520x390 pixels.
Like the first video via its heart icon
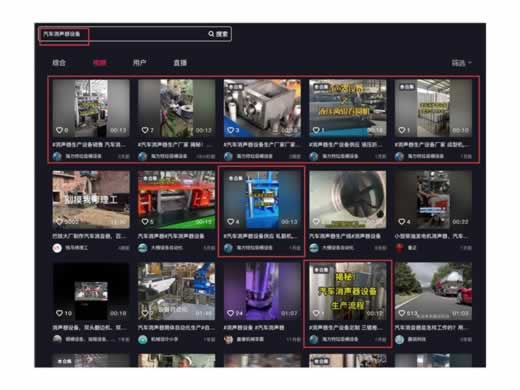[x=59, y=130]
